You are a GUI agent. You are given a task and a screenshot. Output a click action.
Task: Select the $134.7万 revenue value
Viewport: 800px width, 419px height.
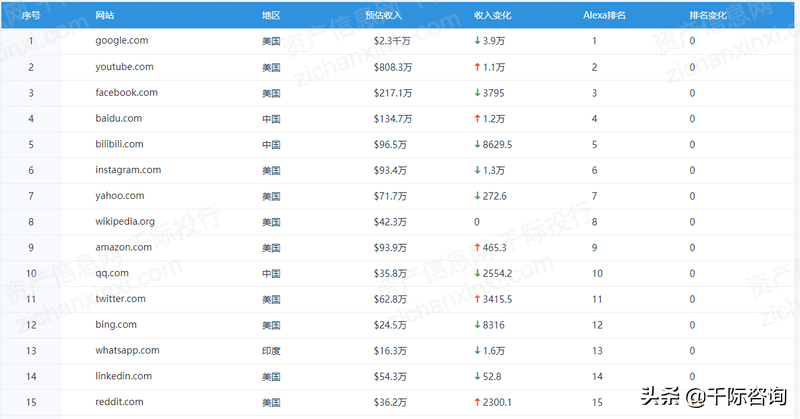pos(393,119)
